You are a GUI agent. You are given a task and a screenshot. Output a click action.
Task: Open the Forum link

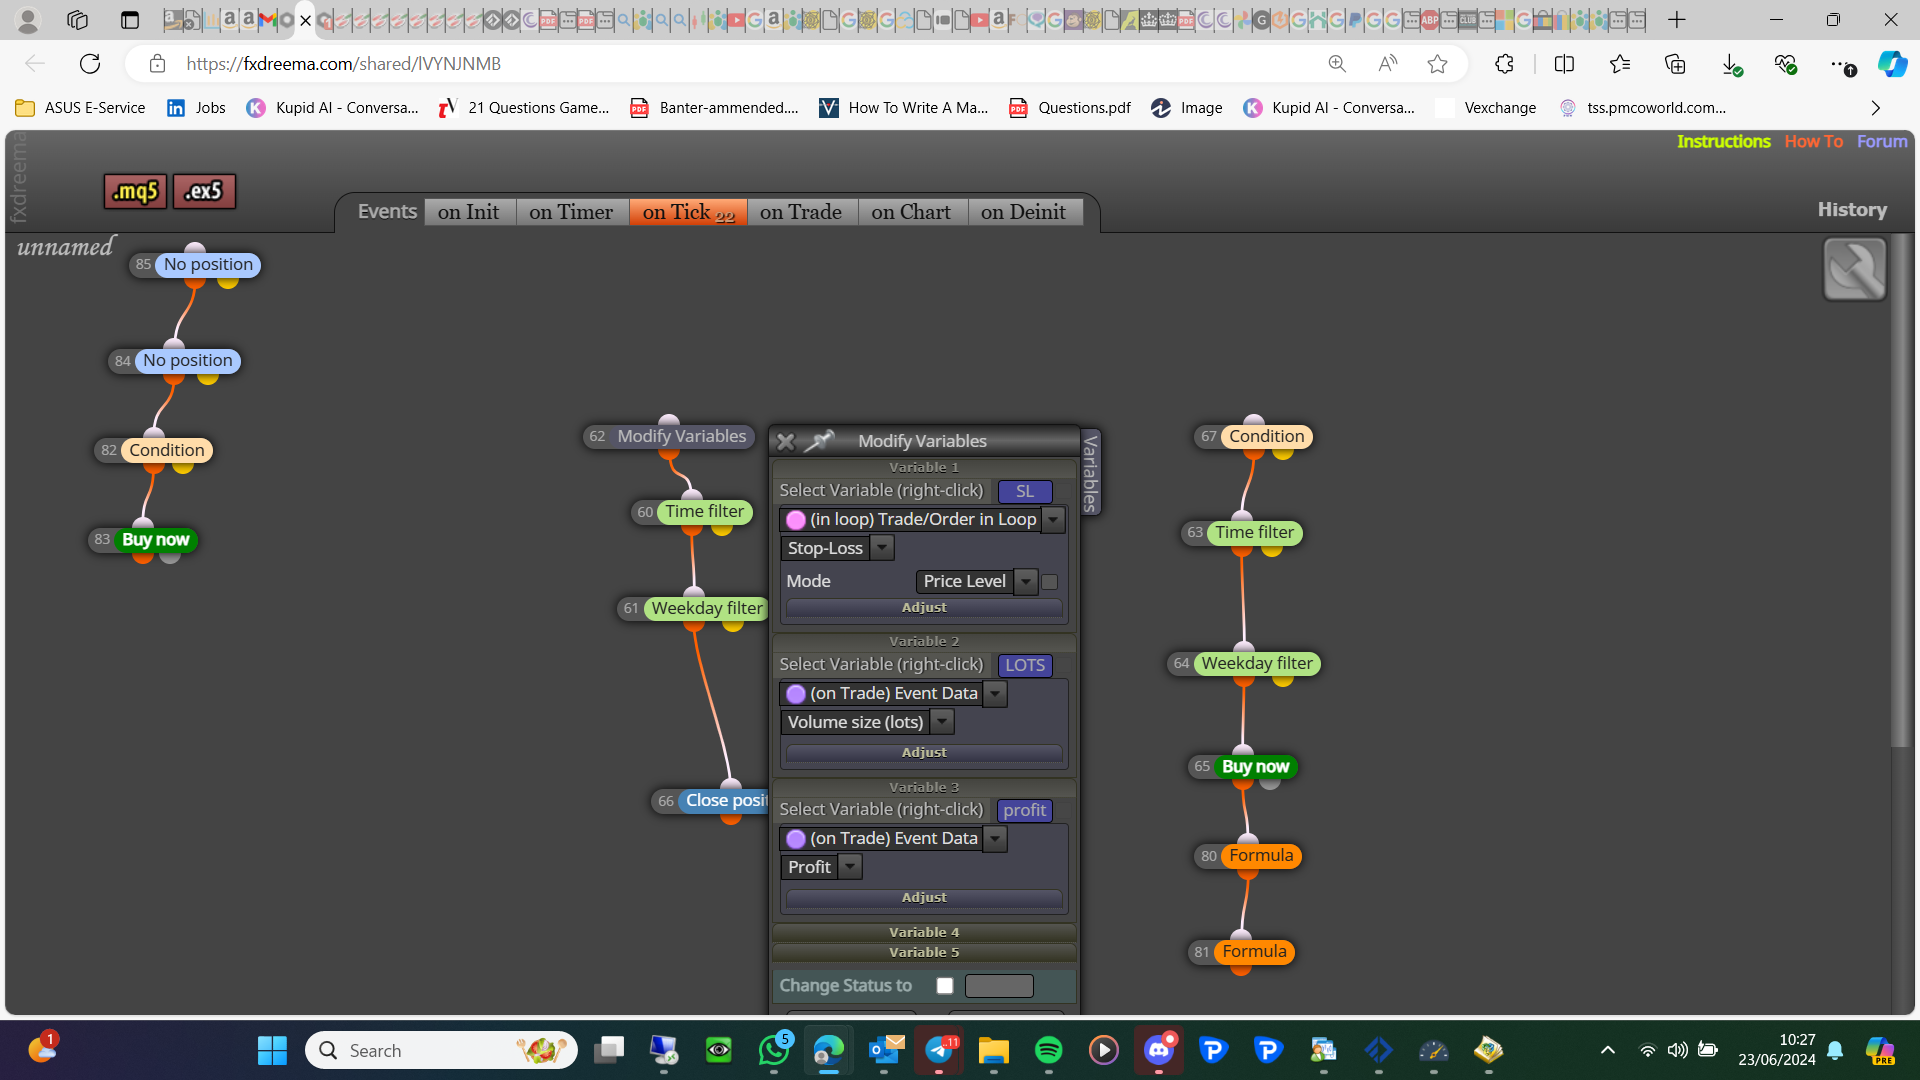tap(1882, 142)
